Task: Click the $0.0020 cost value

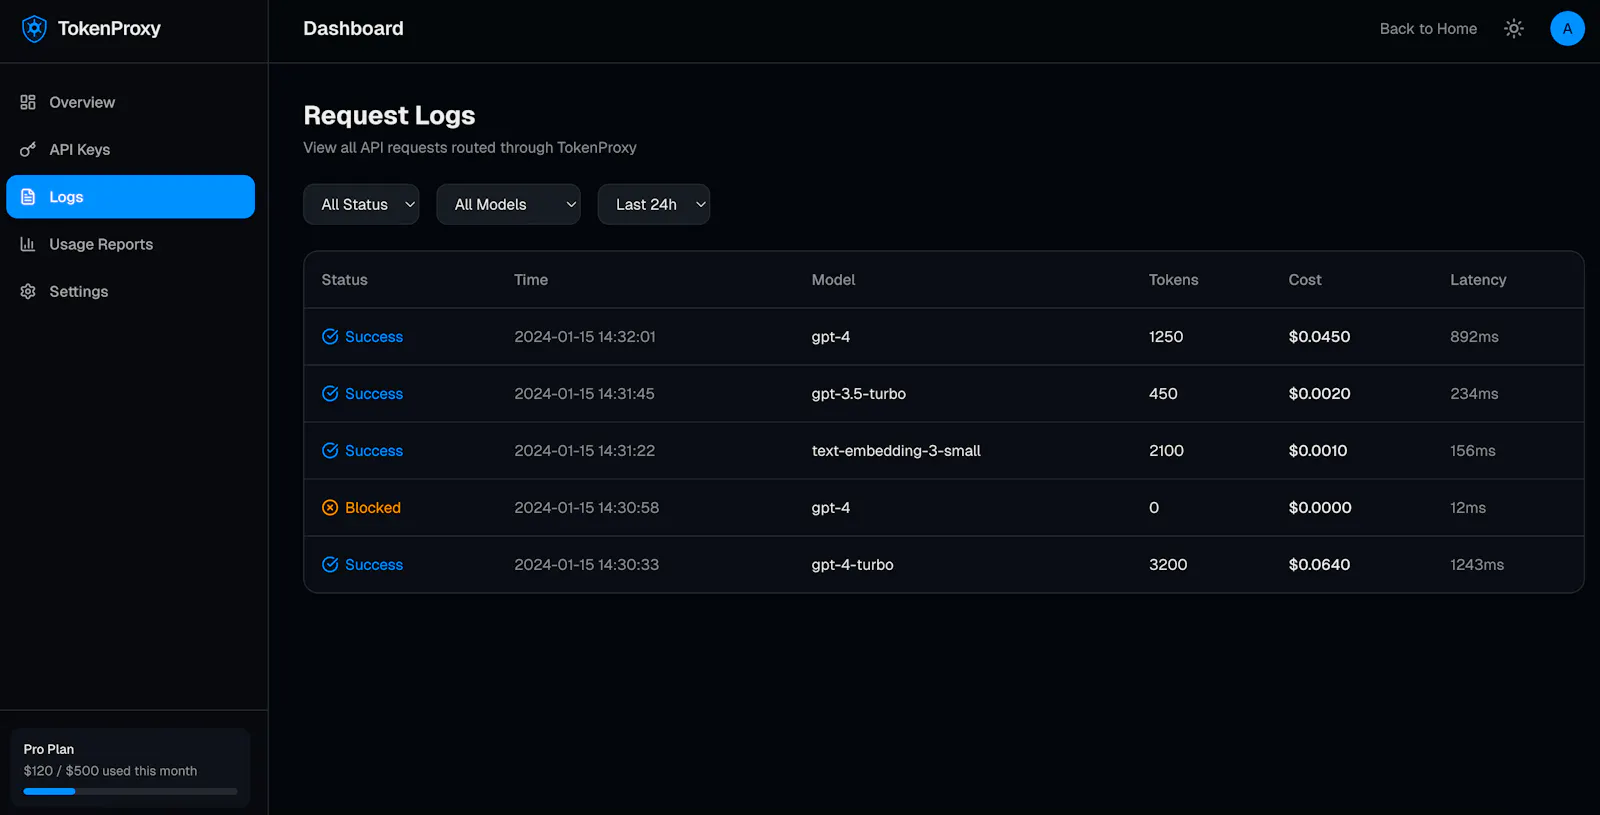Action: click(1319, 394)
